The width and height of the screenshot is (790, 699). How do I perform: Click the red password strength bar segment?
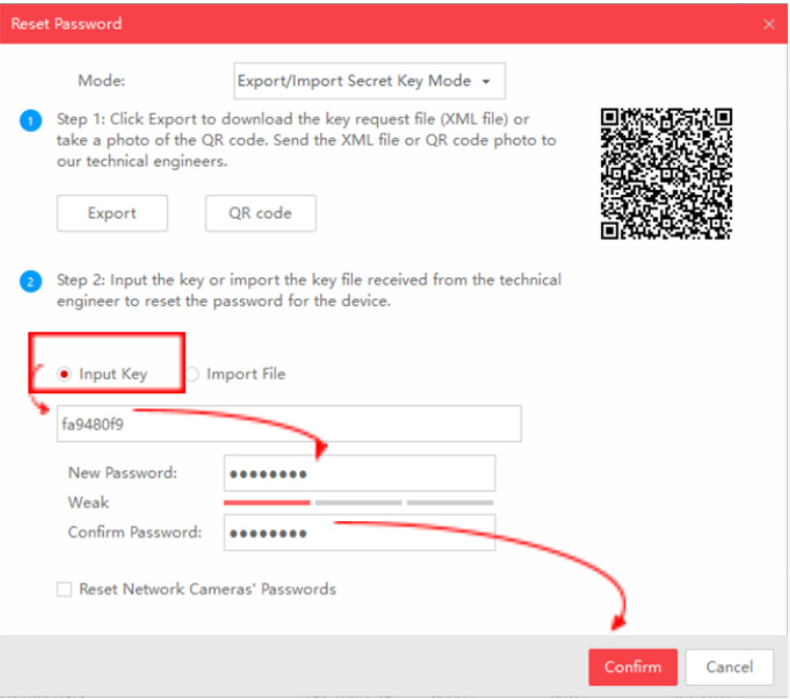tap(267, 502)
